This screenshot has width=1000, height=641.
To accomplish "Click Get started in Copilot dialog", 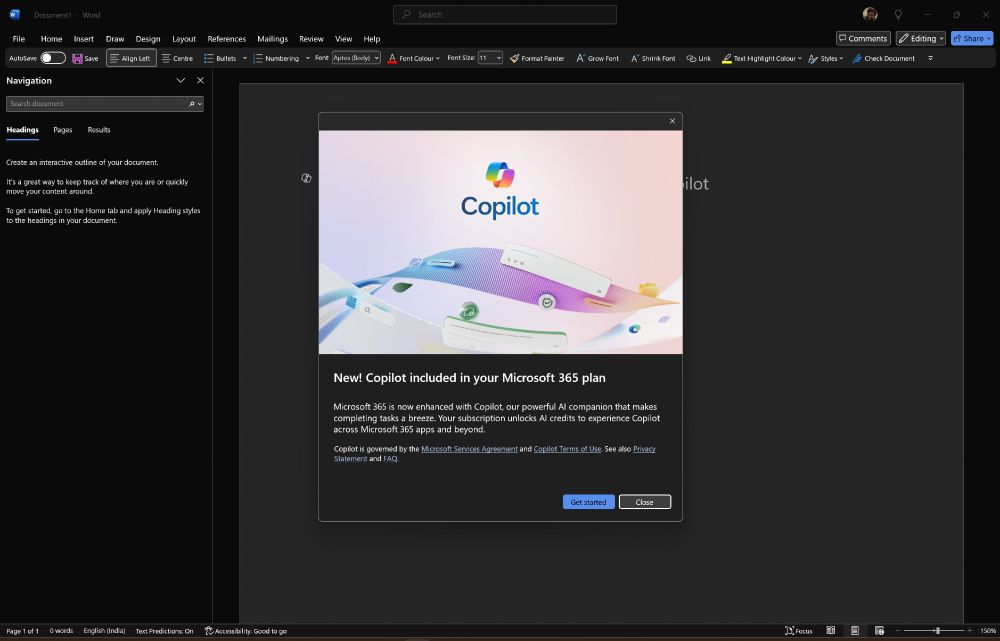I will click(x=588, y=502).
